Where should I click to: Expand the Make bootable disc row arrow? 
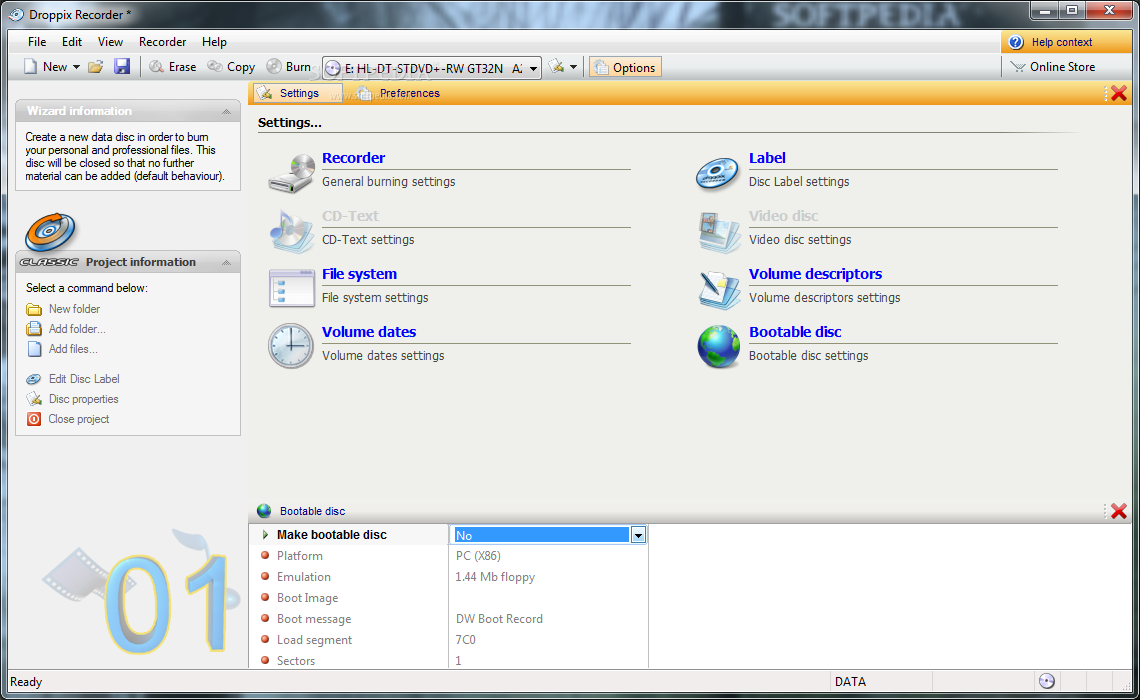tap(265, 535)
